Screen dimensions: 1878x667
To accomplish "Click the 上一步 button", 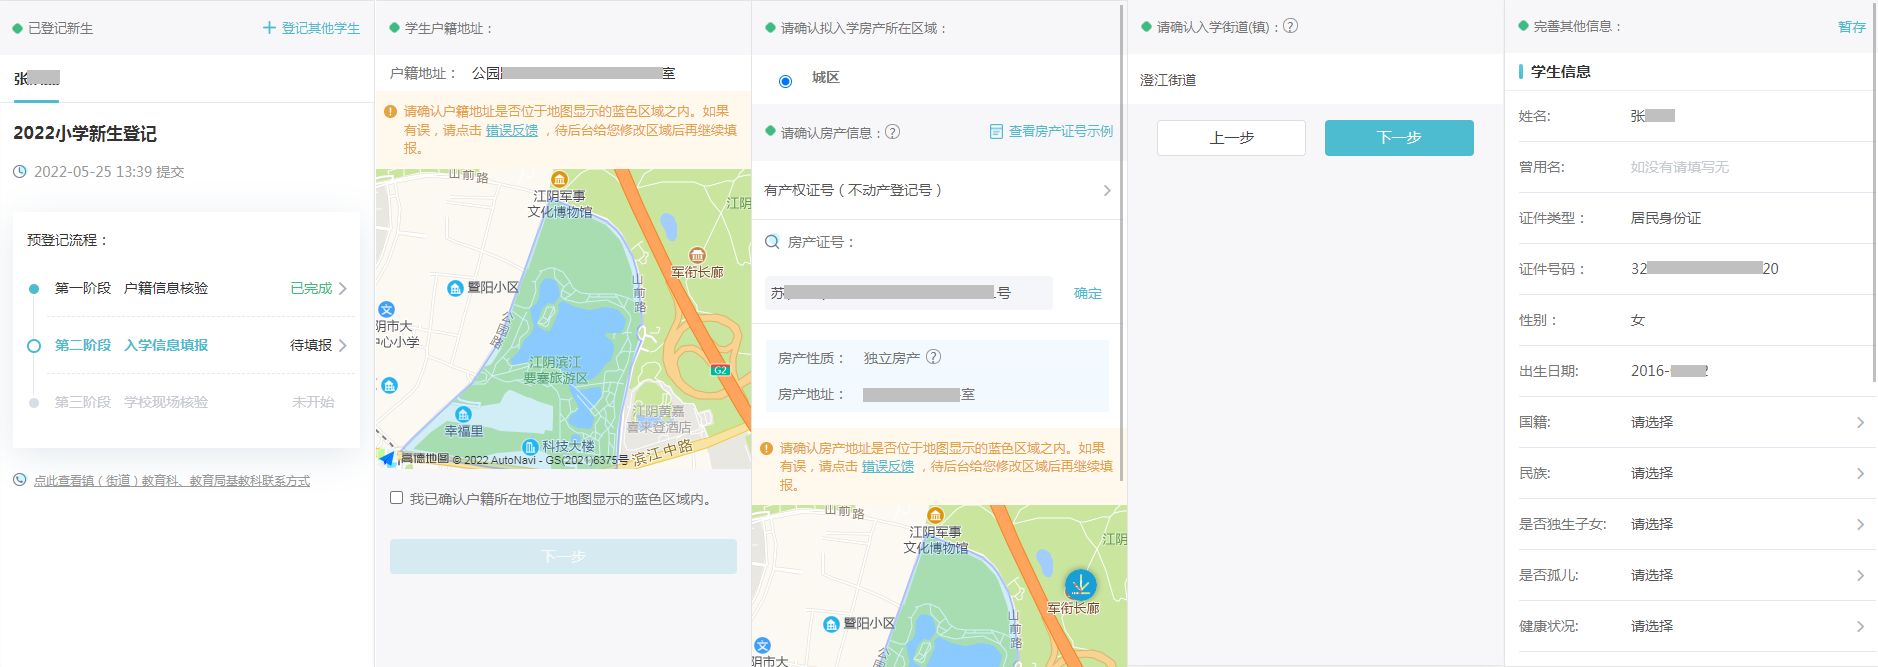I will [x=1231, y=138].
